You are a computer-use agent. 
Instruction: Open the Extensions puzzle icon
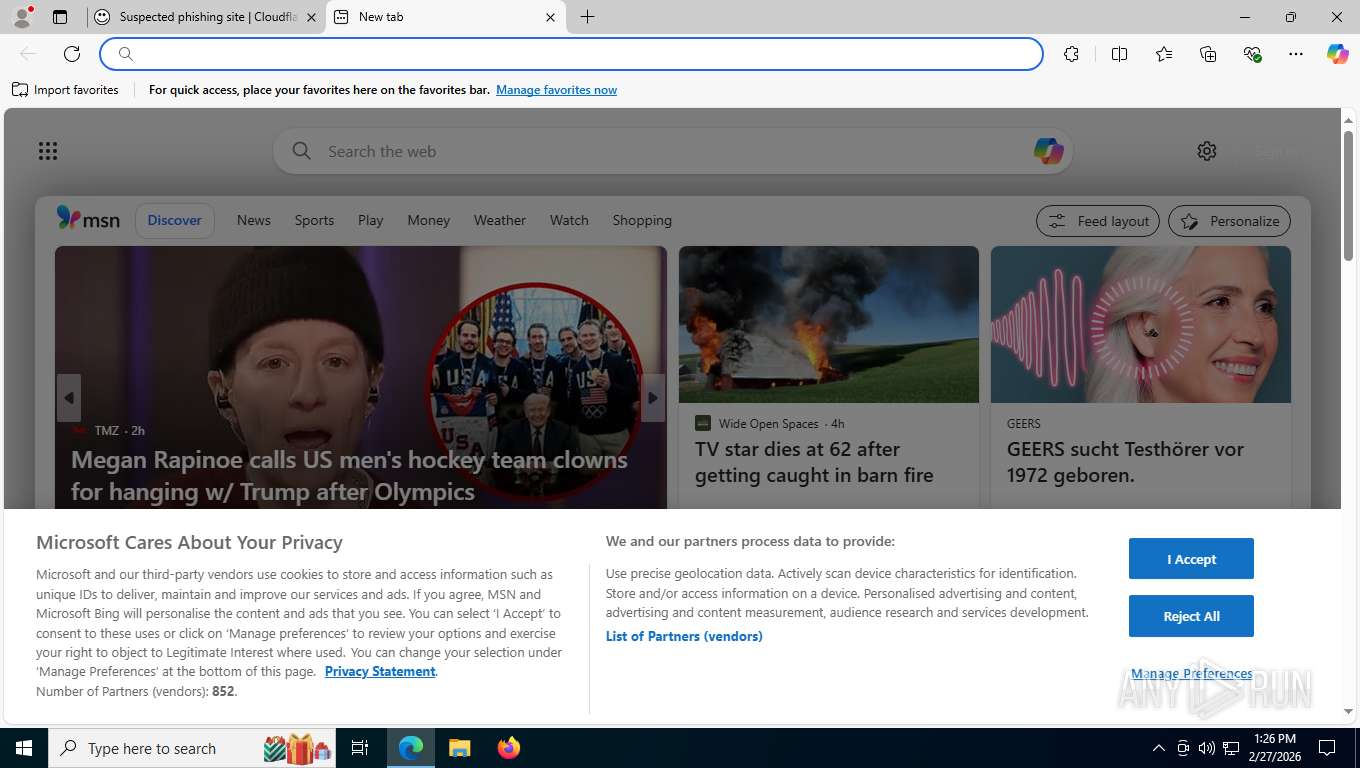click(1071, 54)
